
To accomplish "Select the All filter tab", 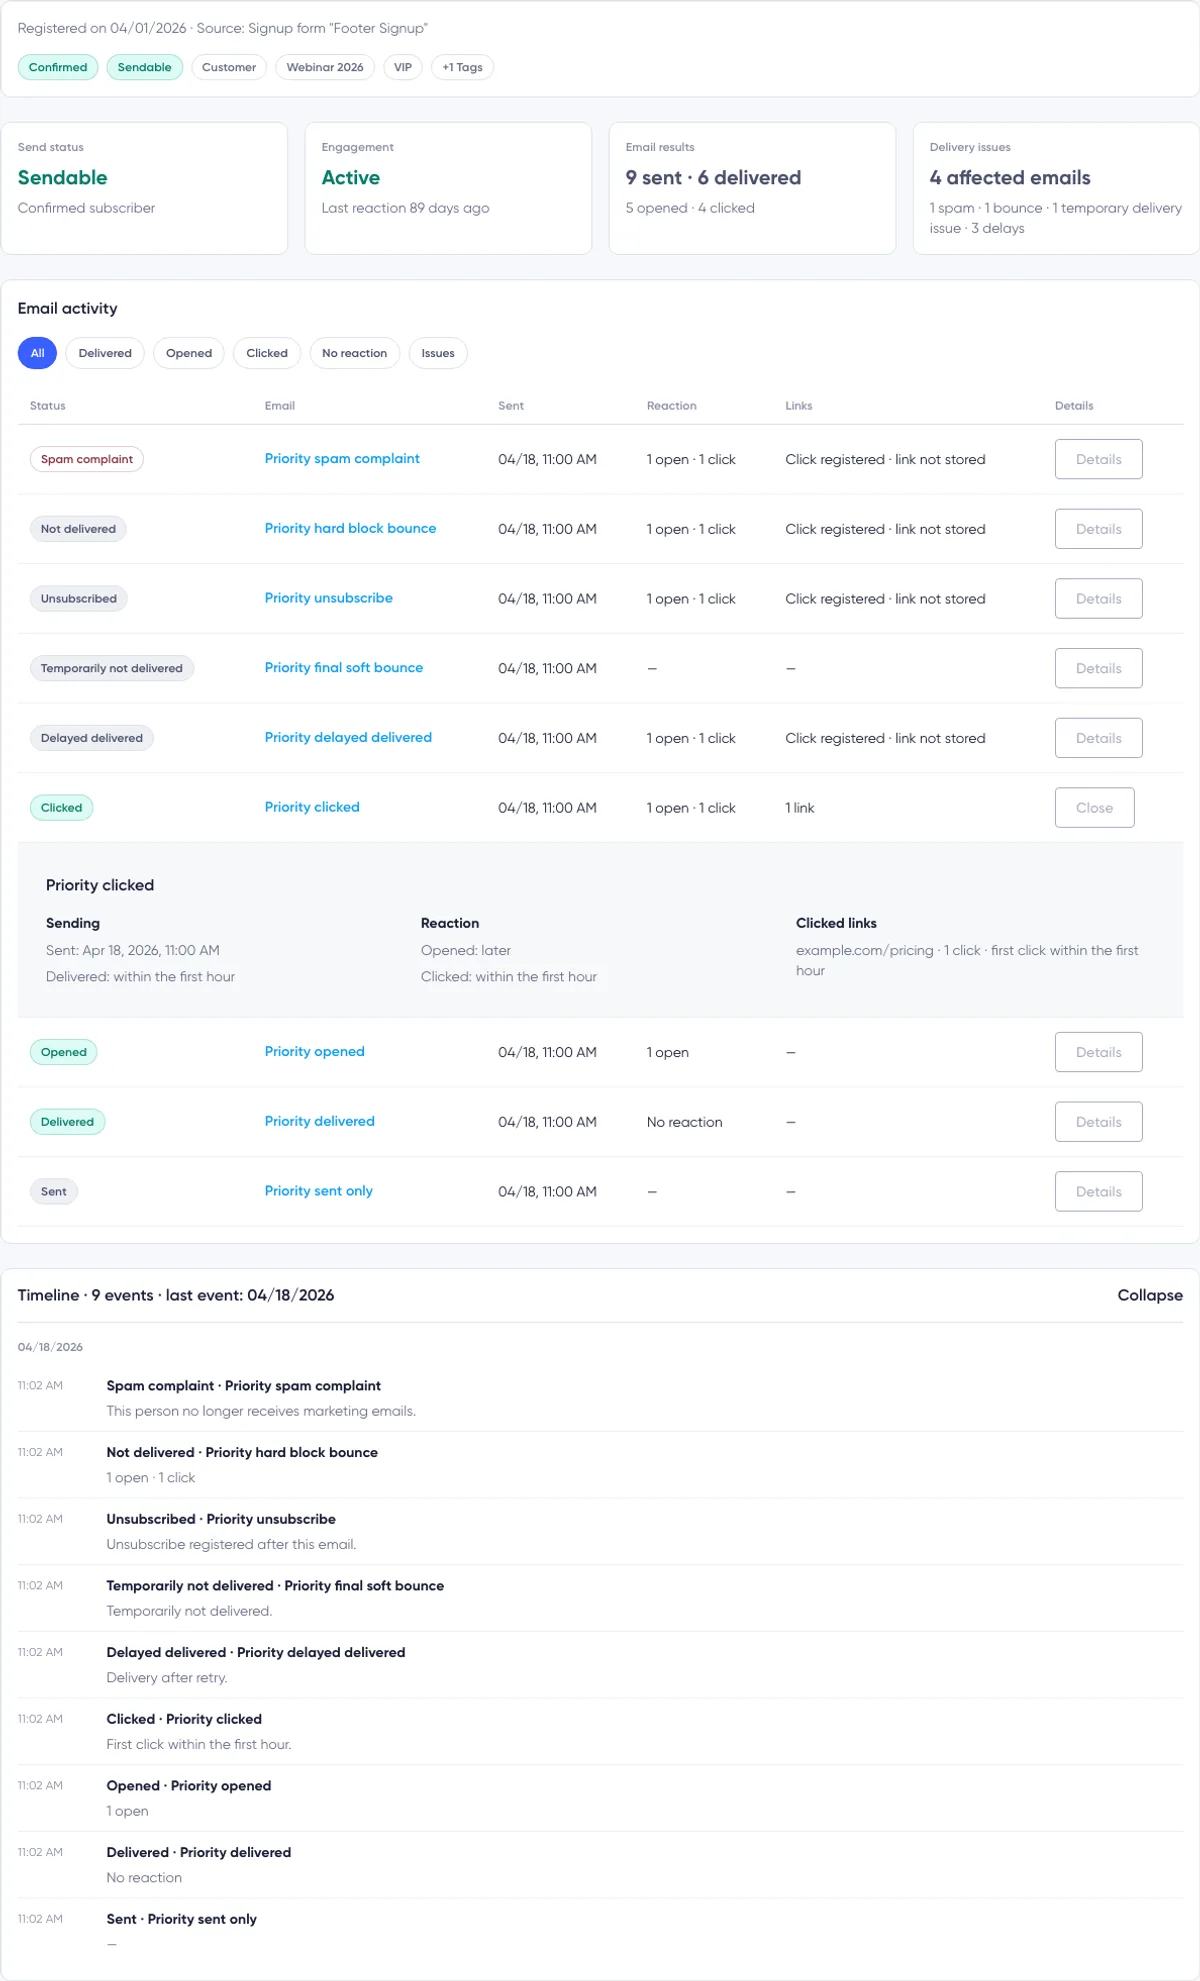I will coord(37,353).
